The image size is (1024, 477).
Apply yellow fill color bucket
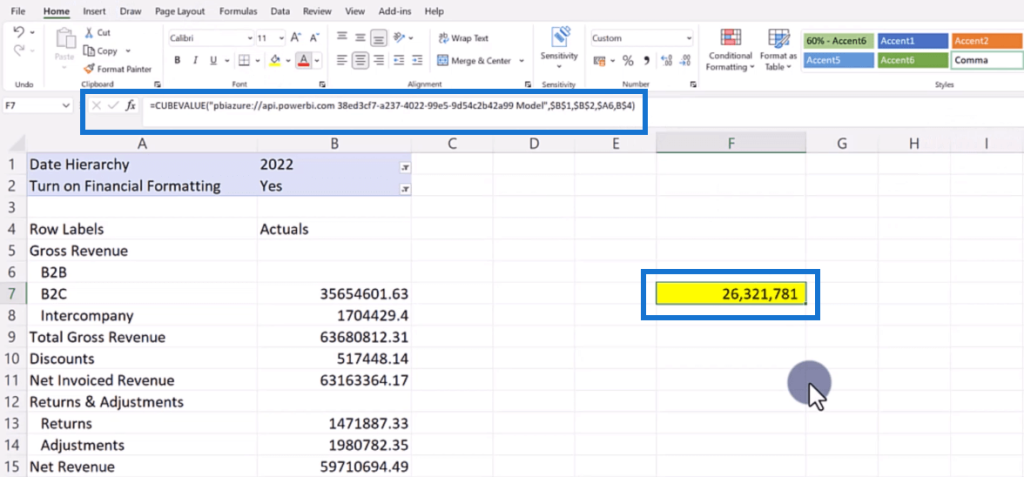(275, 61)
